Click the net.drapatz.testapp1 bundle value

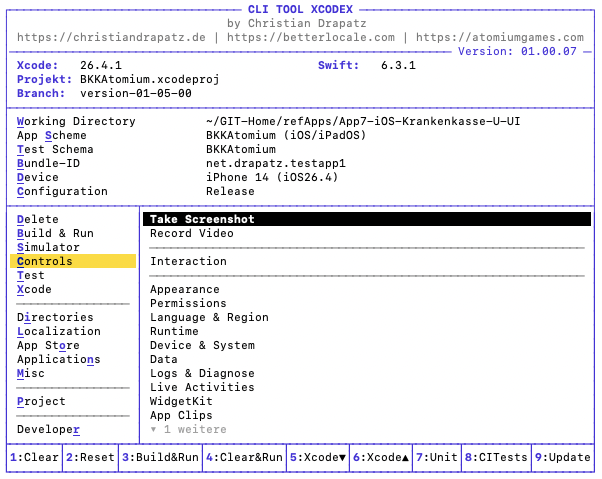(x=276, y=163)
